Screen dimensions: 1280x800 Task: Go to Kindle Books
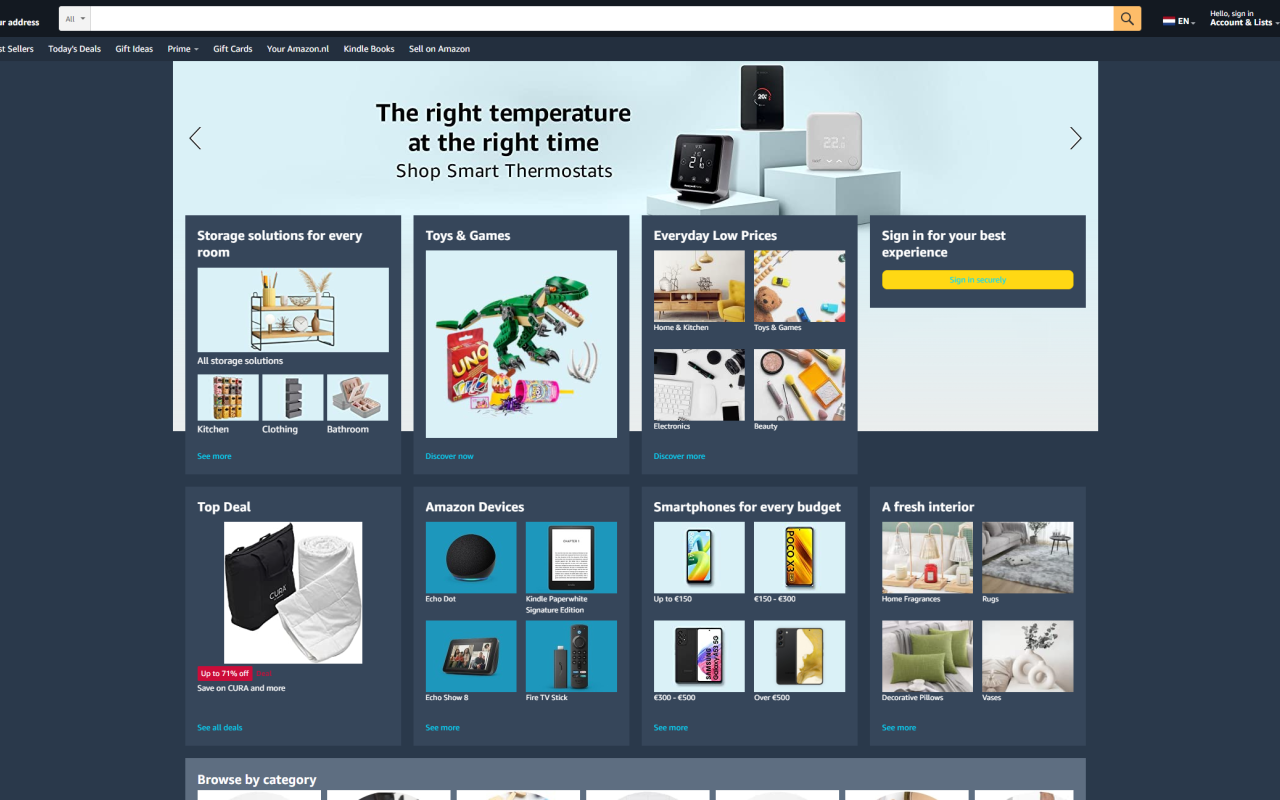point(369,49)
